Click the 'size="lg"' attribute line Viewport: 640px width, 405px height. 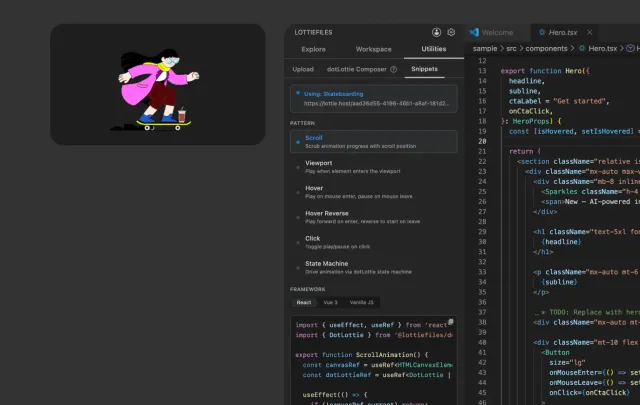pyautogui.click(x=567, y=363)
